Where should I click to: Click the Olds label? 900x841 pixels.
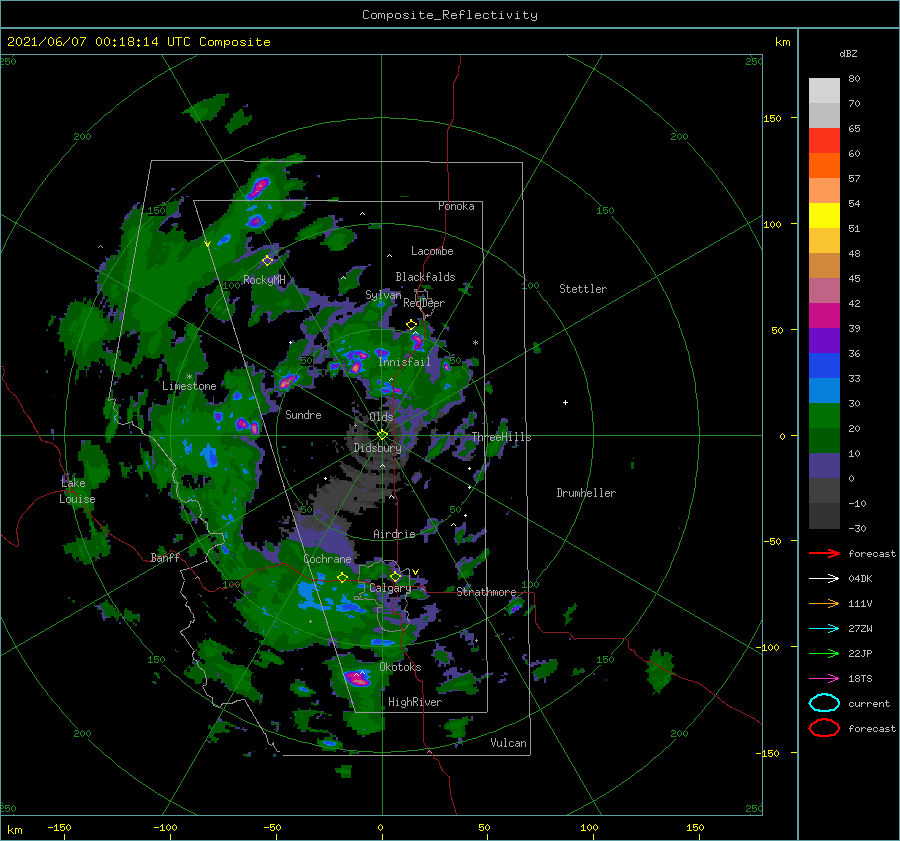click(x=381, y=417)
